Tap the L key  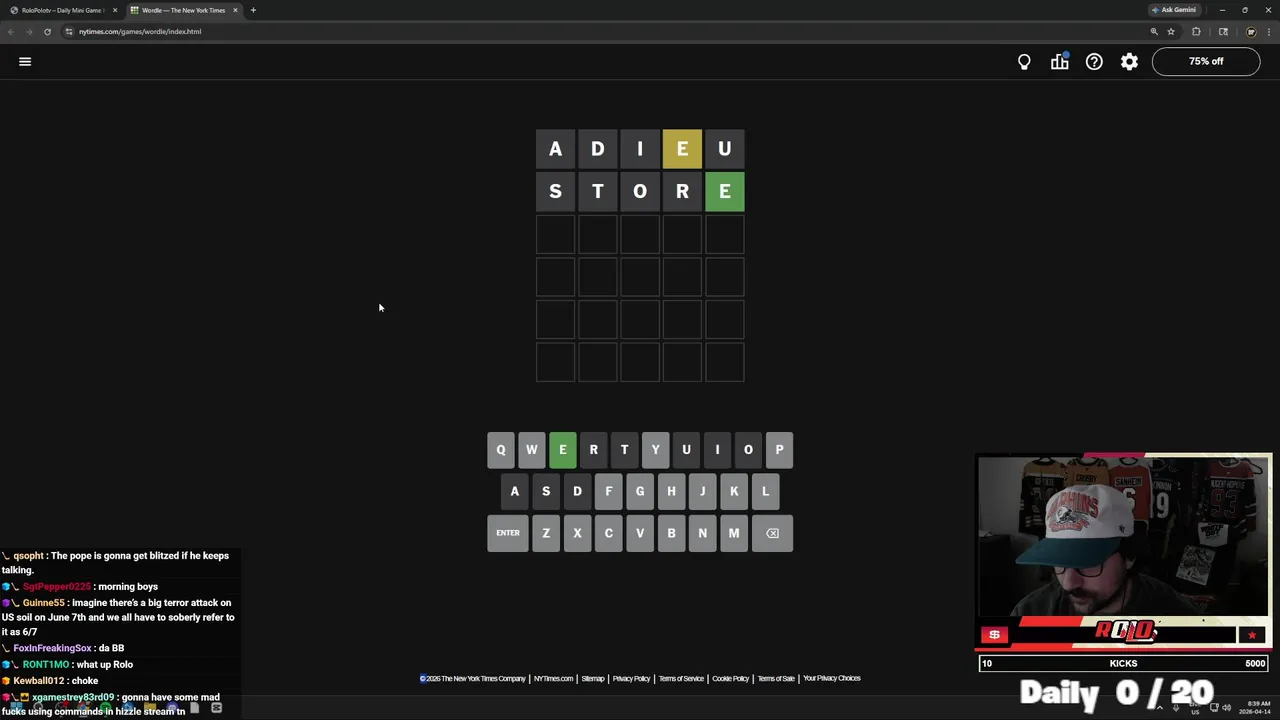tap(766, 491)
